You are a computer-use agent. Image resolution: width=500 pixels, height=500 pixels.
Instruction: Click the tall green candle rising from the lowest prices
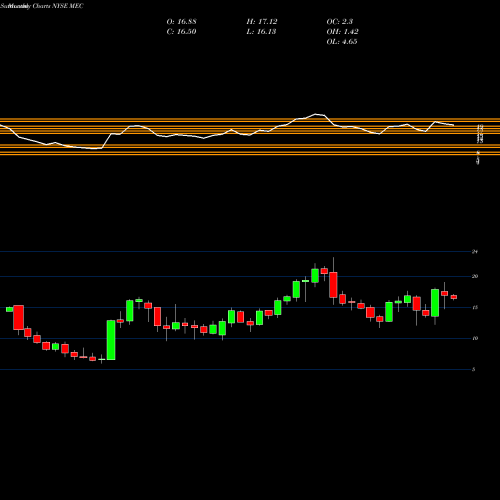(111, 340)
